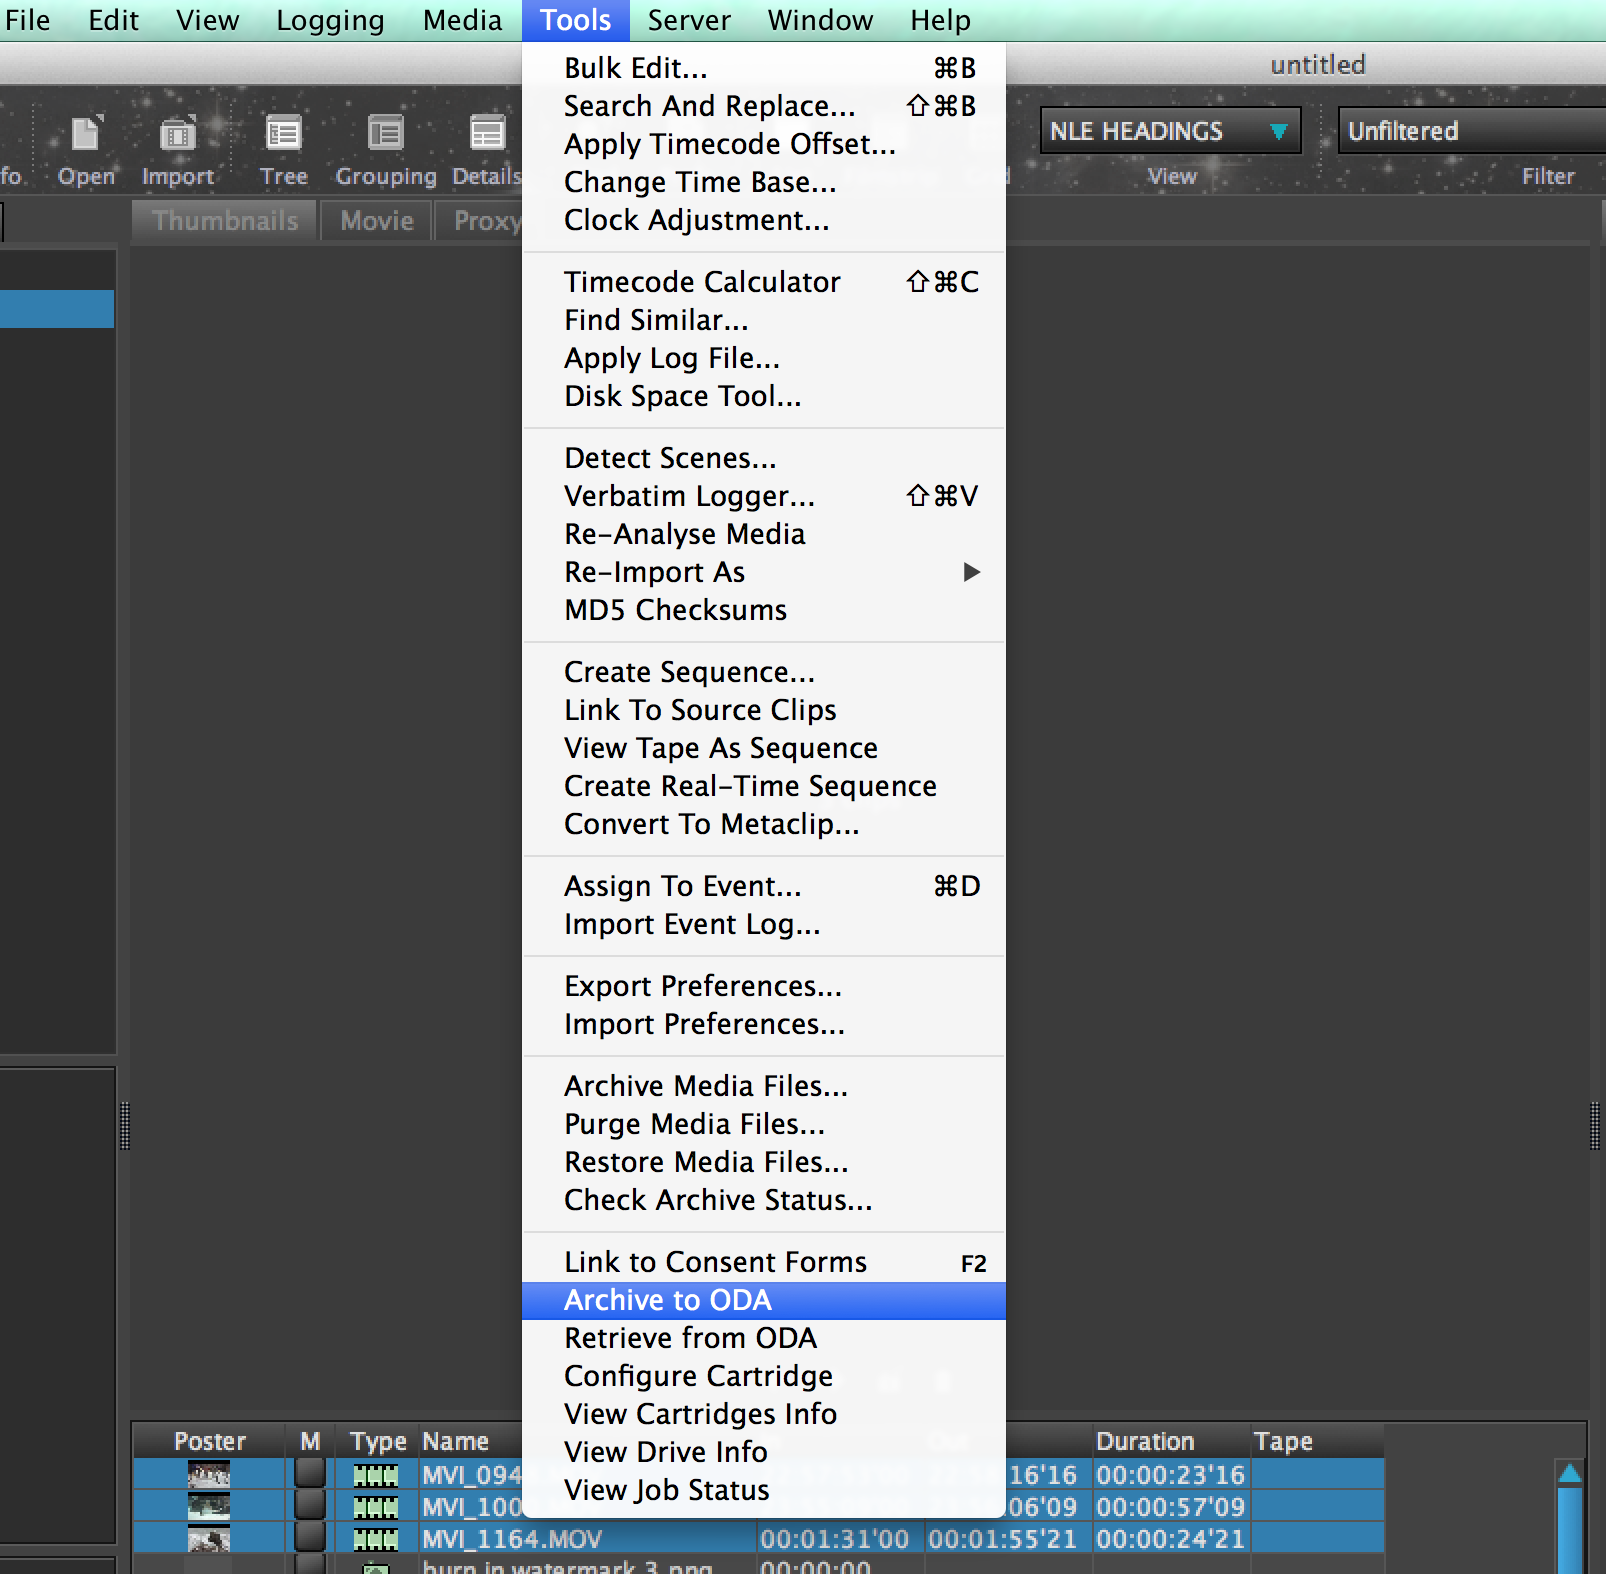This screenshot has height=1574, width=1606.
Task: Click the Import toolbar icon
Action: [x=178, y=135]
